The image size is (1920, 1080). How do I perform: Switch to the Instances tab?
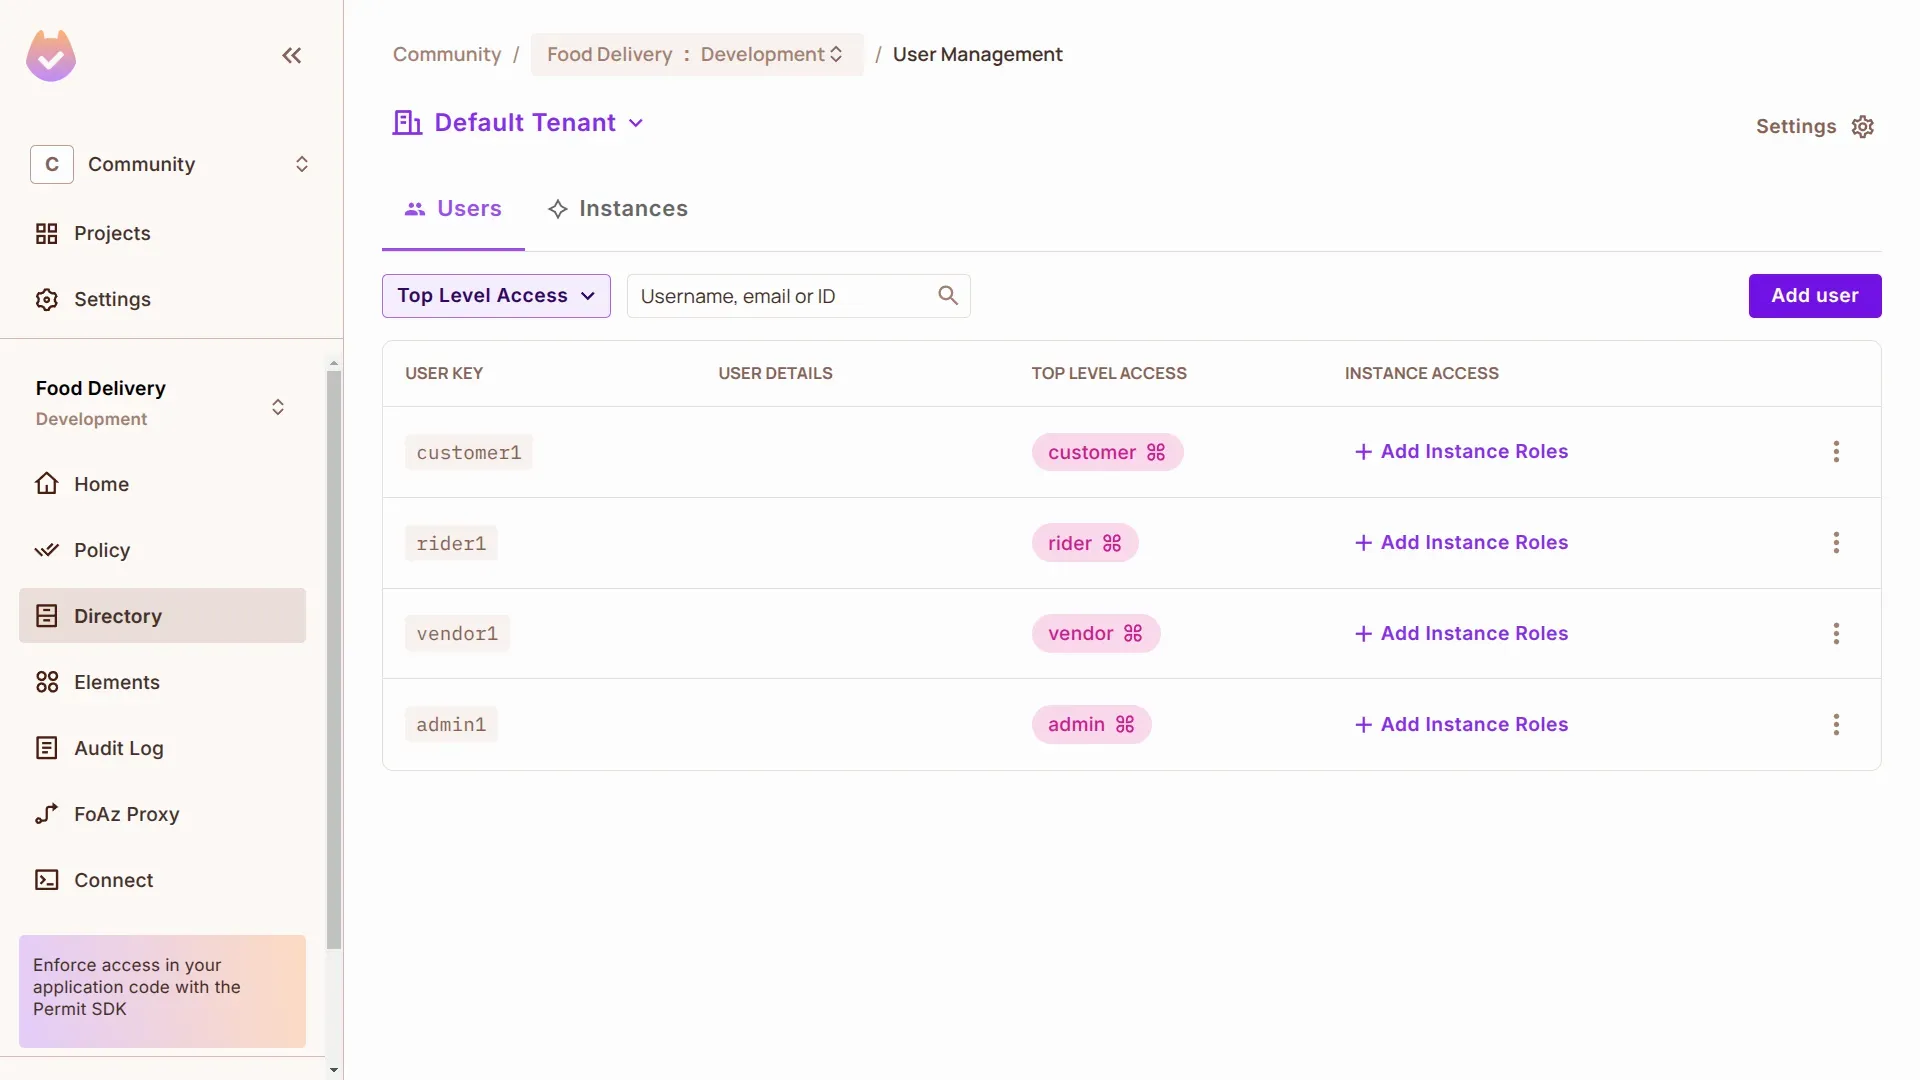(618, 209)
